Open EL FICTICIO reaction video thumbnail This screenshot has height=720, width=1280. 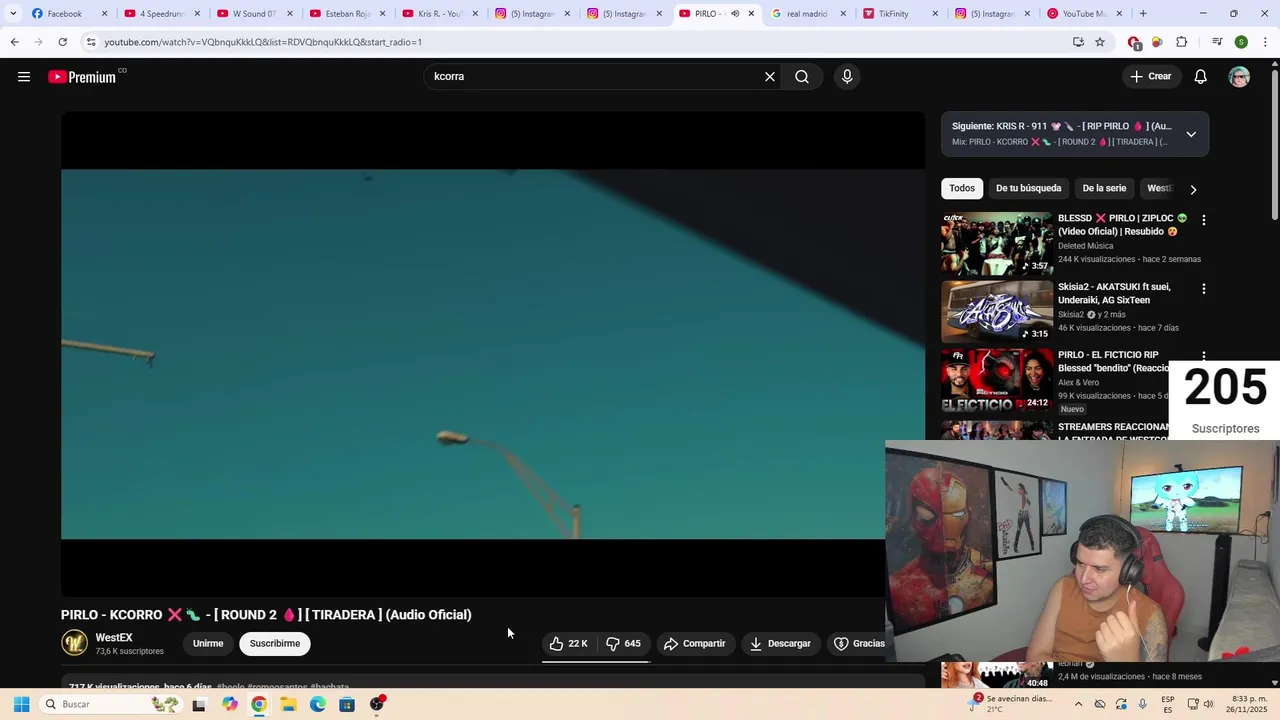(x=997, y=380)
